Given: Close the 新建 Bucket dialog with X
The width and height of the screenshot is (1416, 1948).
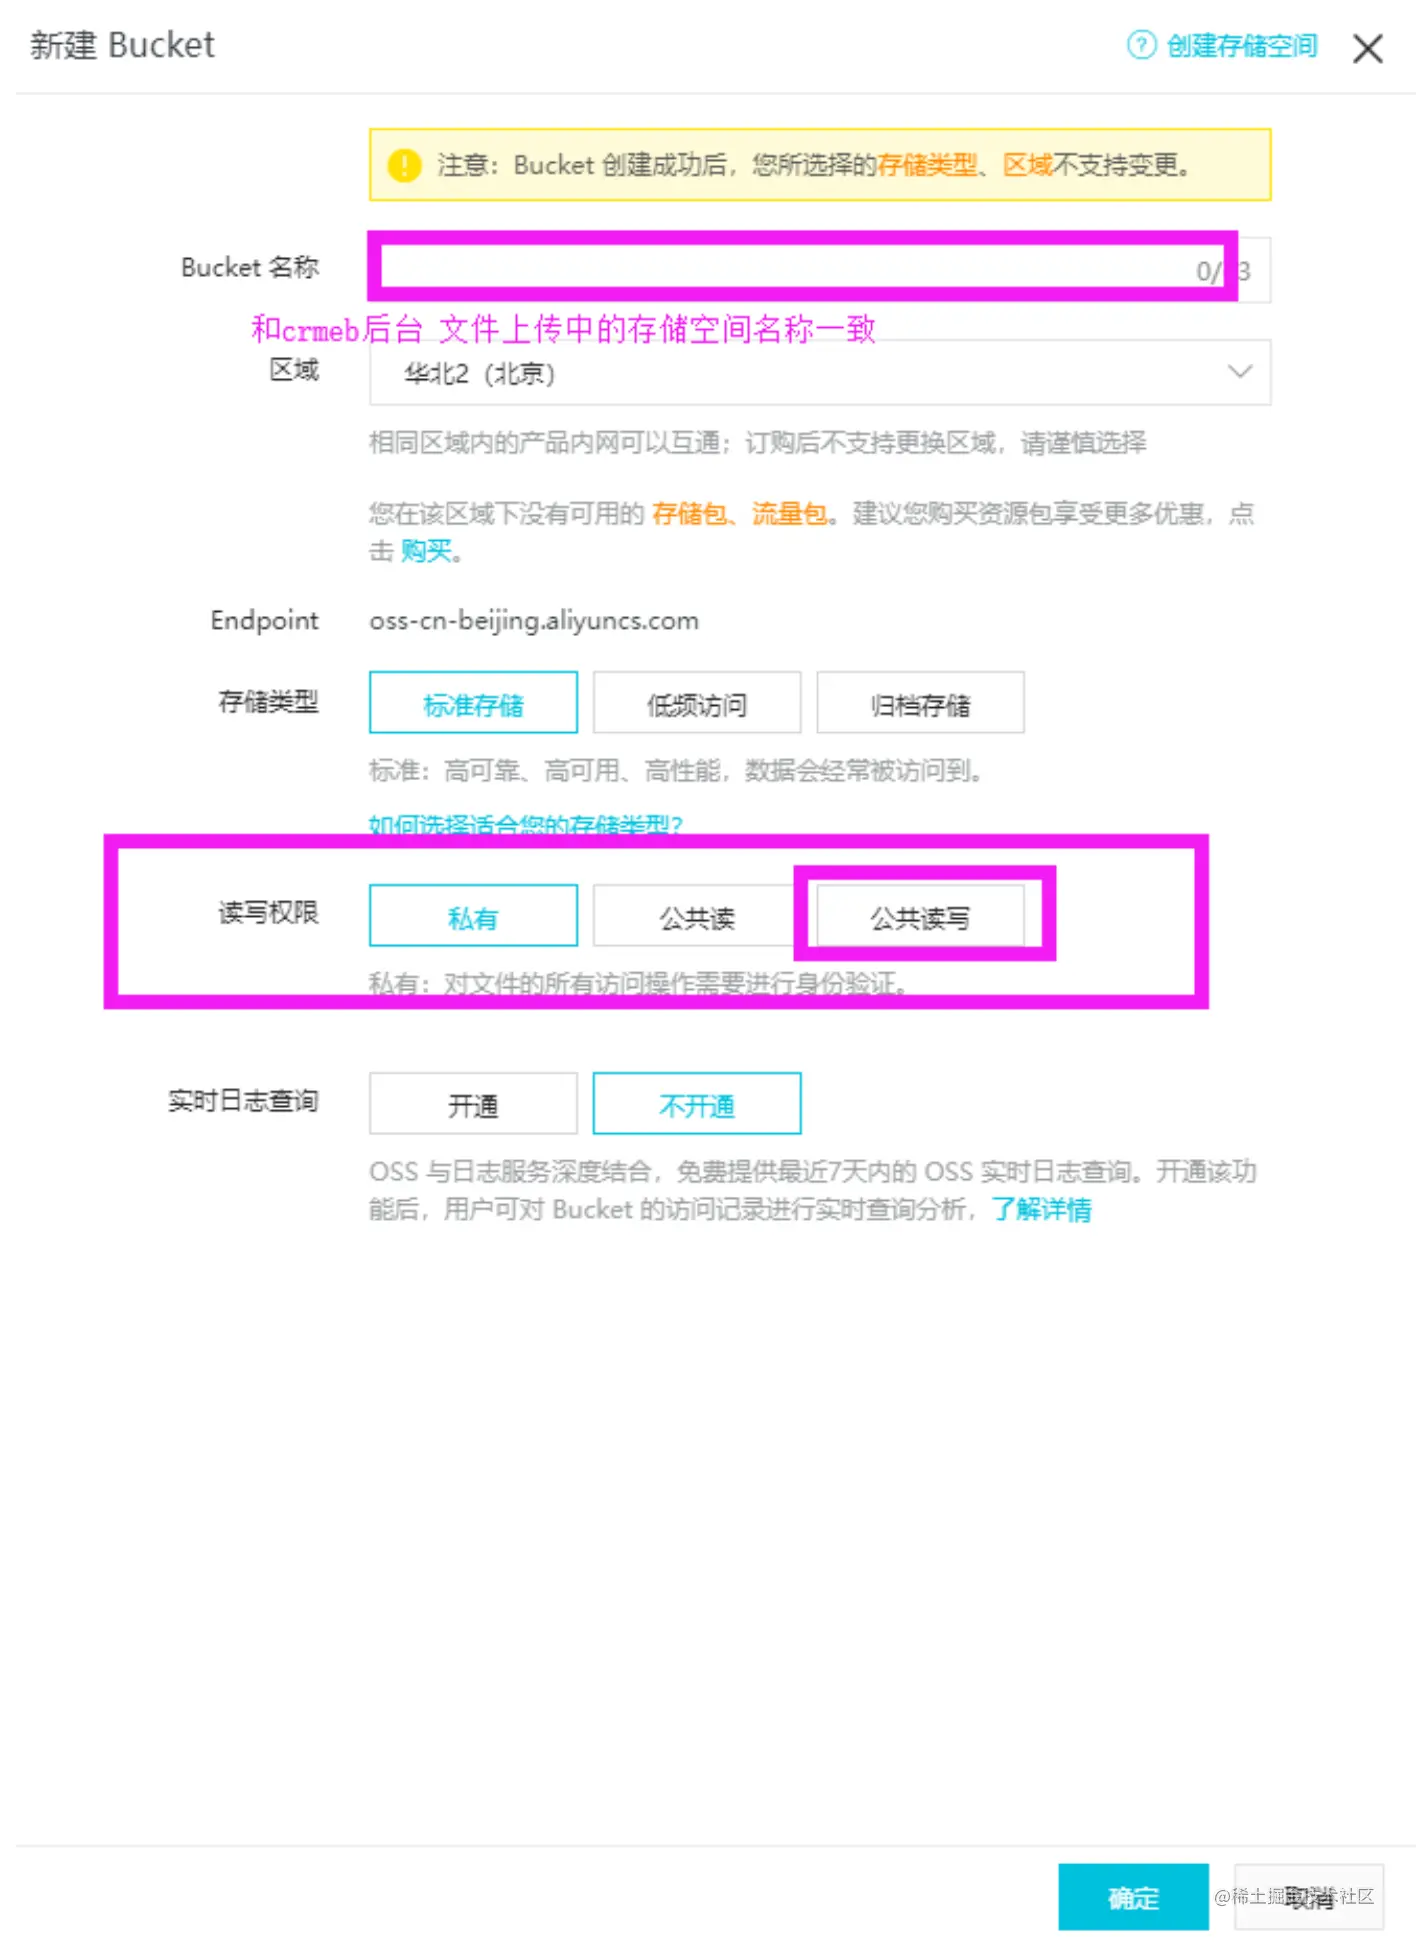Looking at the screenshot, I should coord(1367,48).
